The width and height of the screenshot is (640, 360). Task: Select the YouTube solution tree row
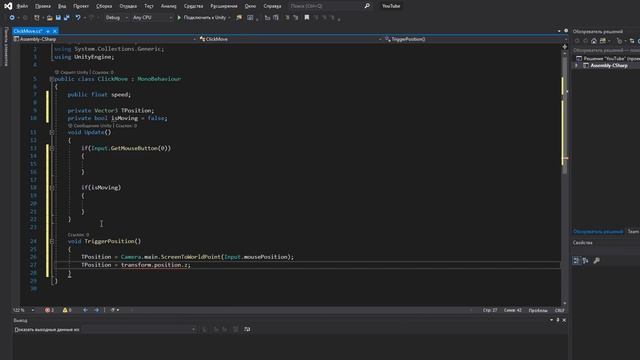click(607, 58)
